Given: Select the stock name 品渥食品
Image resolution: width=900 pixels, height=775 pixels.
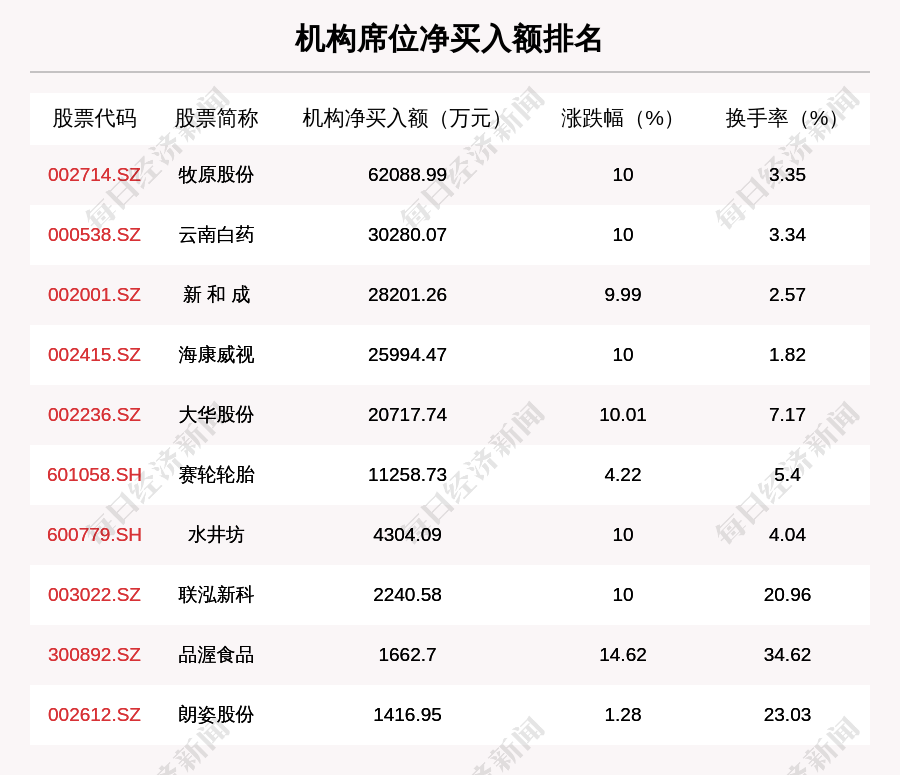Looking at the screenshot, I should tap(216, 654).
